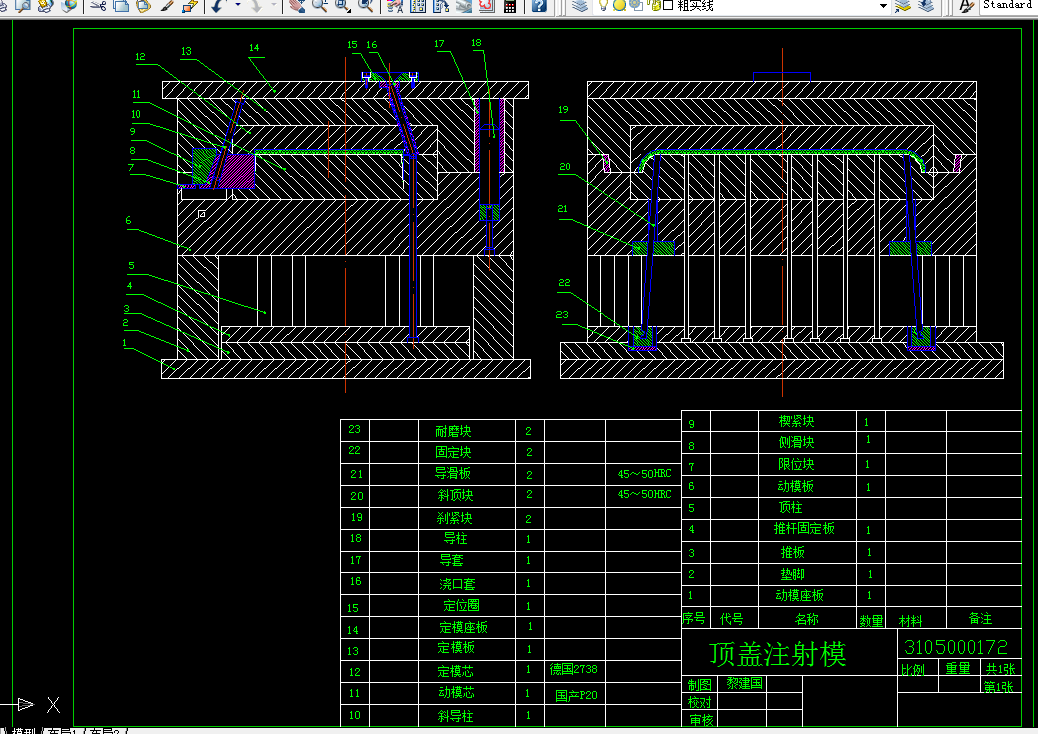Open the Zoom Window flyout tool
Screen dimensions: 1038x734
(x=342, y=6)
